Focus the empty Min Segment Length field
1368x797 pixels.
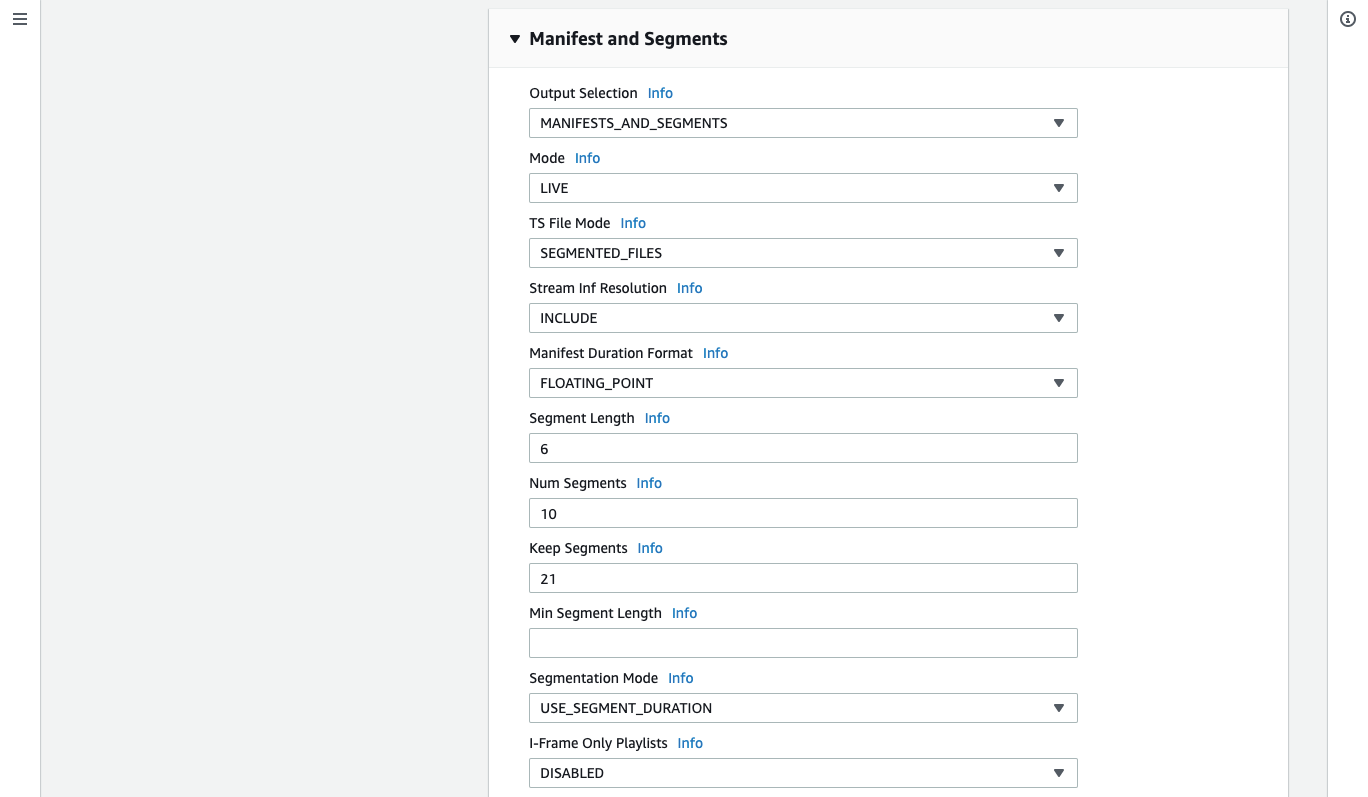pyautogui.click(x=803, y=643)
